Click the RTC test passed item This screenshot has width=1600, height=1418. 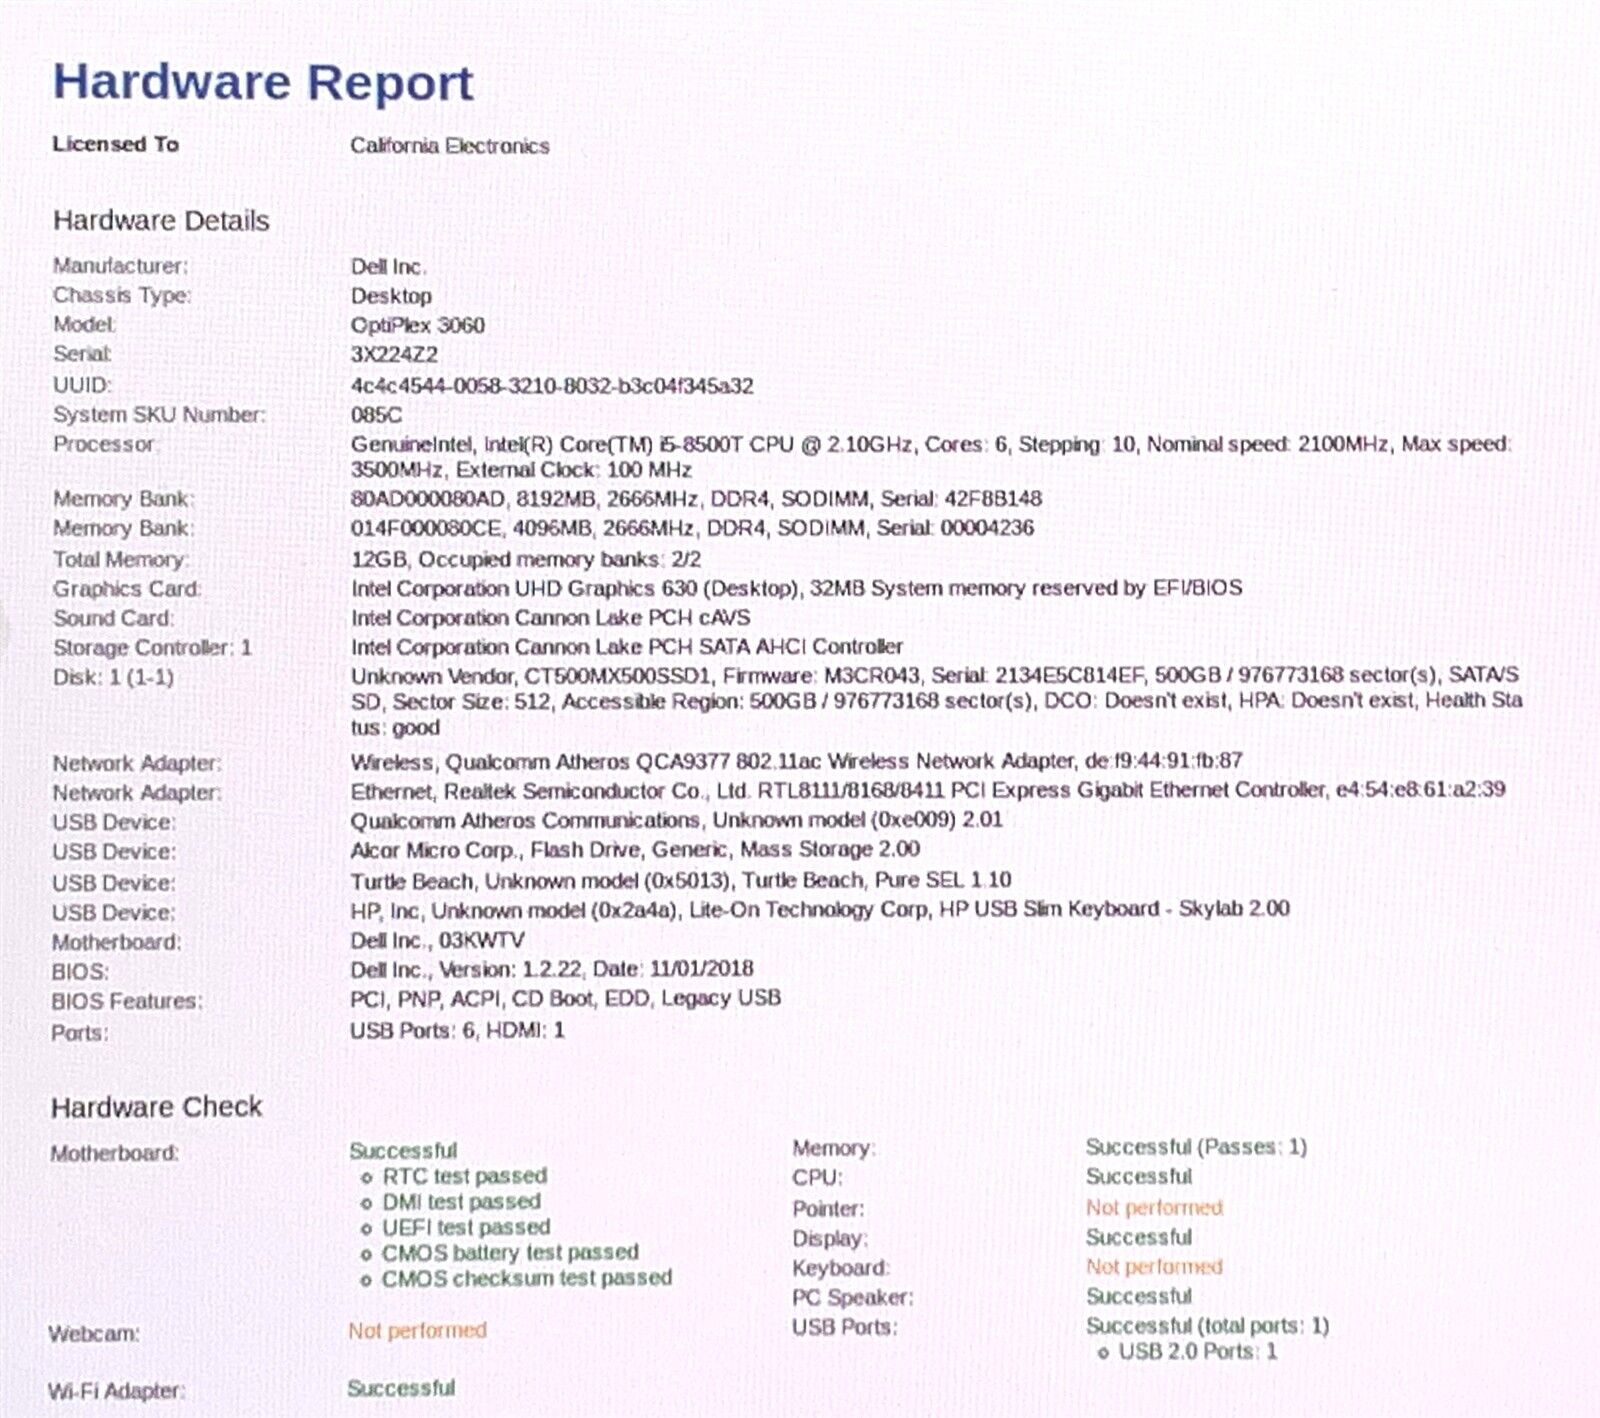pos(465,1176)
